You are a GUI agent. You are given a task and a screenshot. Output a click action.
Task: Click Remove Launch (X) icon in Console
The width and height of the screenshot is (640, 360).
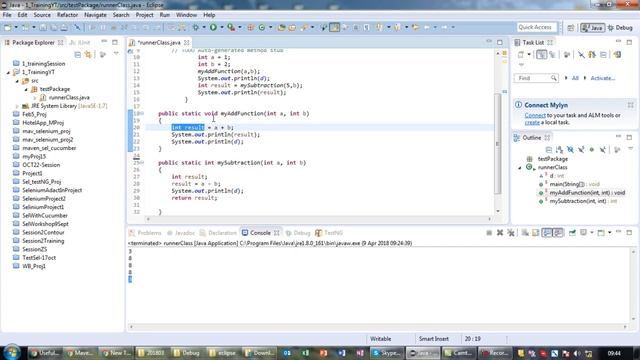(x=500, y=233)
